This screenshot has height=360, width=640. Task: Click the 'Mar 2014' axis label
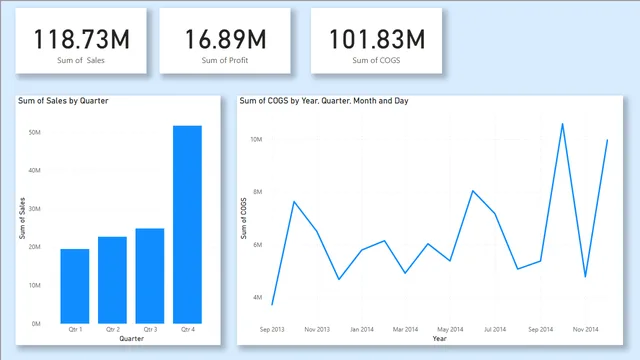click(x=405, y=329)
